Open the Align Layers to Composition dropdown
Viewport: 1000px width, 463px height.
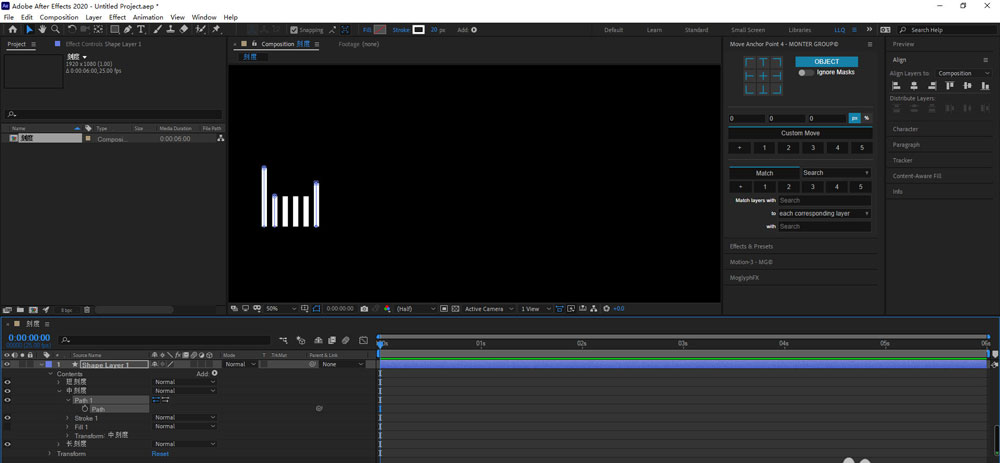[961, 73]
